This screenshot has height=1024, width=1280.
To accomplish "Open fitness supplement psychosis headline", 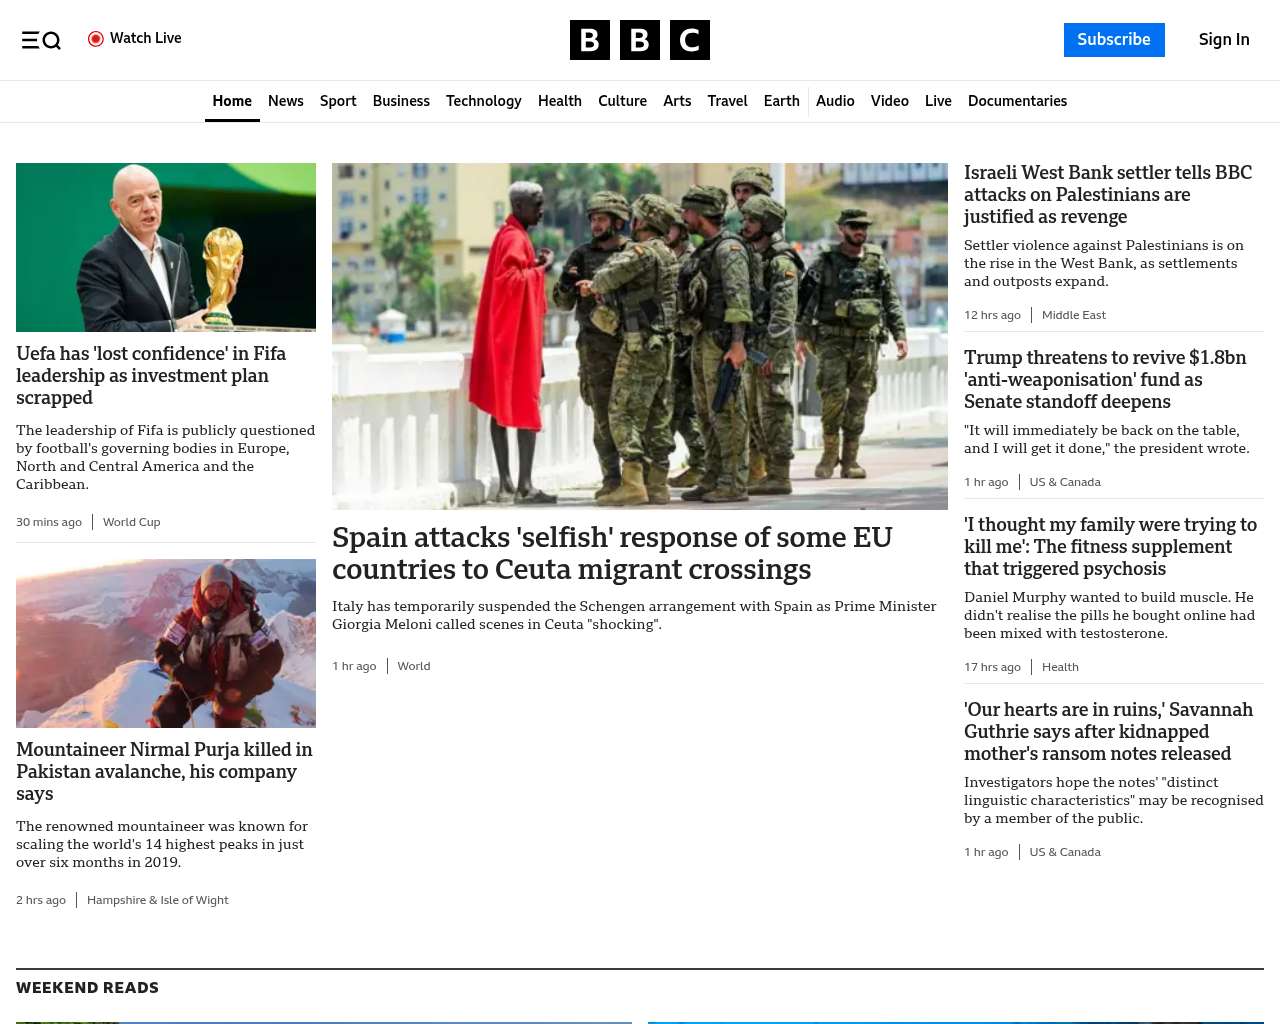I will 1110,546.
